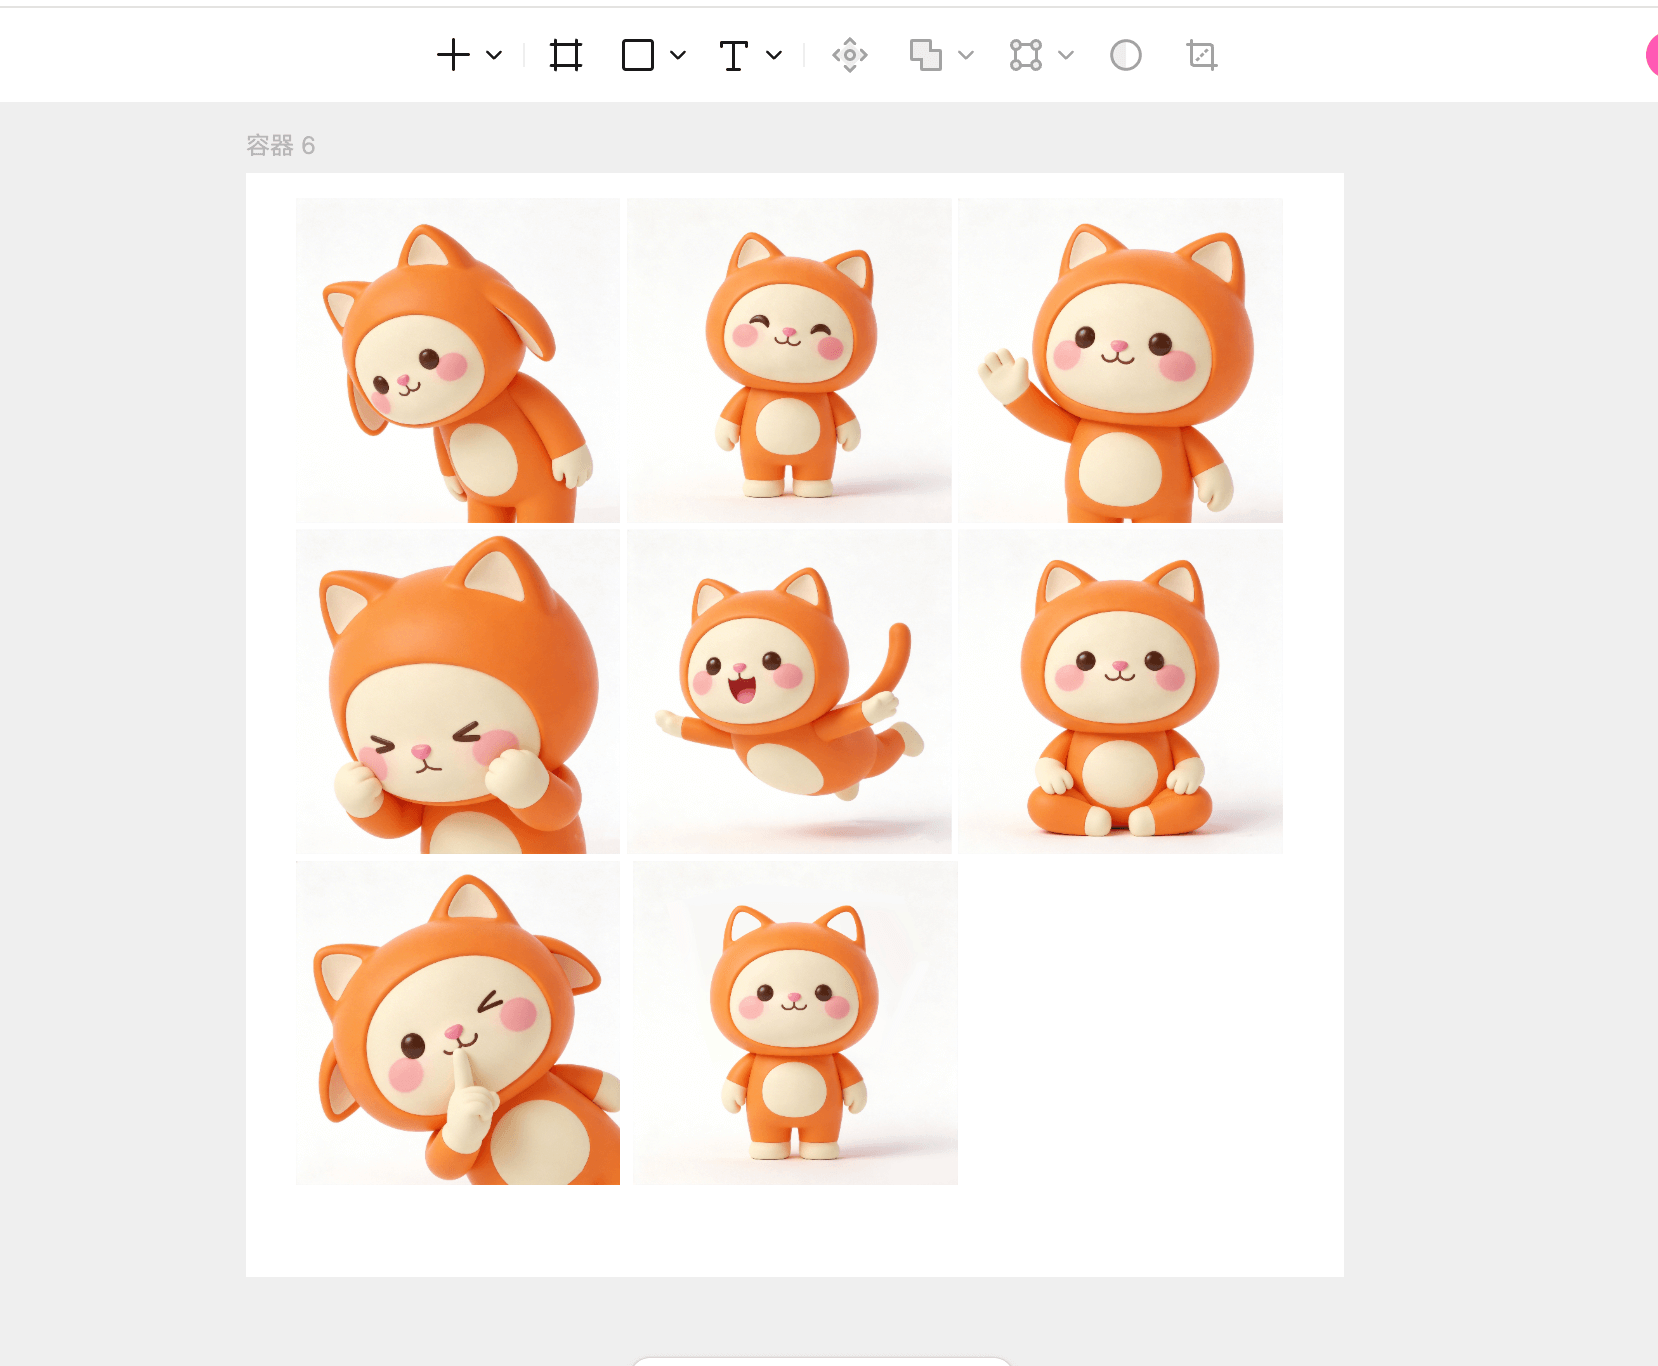Select the sitting cat image
Viewport: 1658px width, 1366px height.
pyautogui.click(x=1120, y=691)
